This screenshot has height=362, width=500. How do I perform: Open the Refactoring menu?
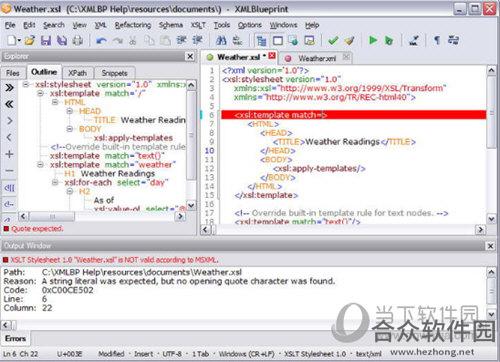point(133,25)
